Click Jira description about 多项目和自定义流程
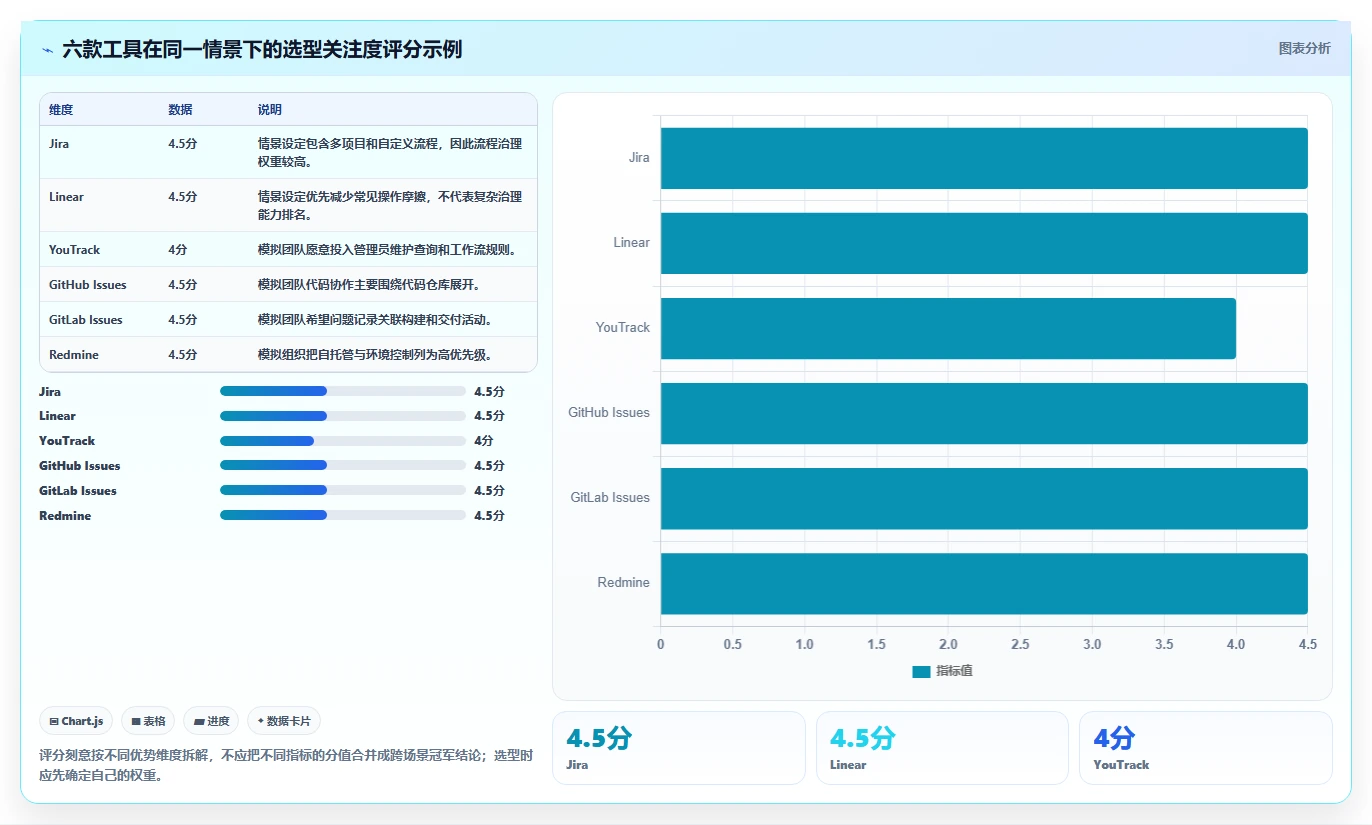The image size is (1372, 825). point(390,152)
